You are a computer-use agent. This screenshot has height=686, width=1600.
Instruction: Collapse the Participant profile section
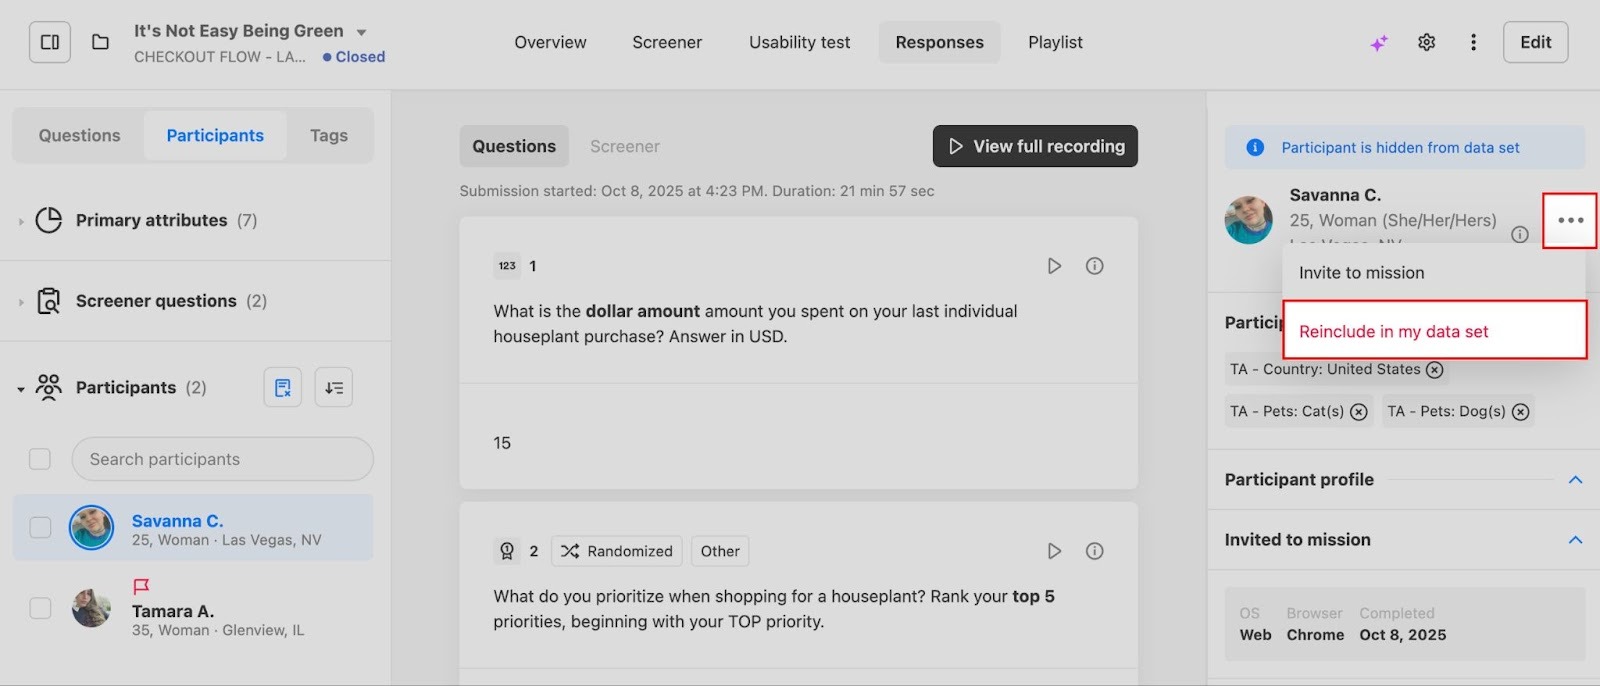pos(1575,480)
